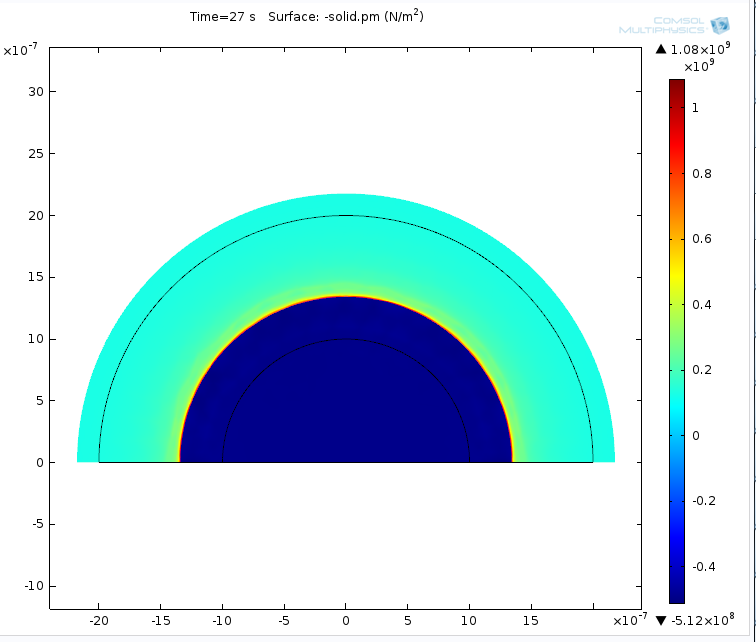Click the minimum value down-triangle marker
The width and height of the screenshot is (756, 642).
pyautogui.click(x=660, y=620)
